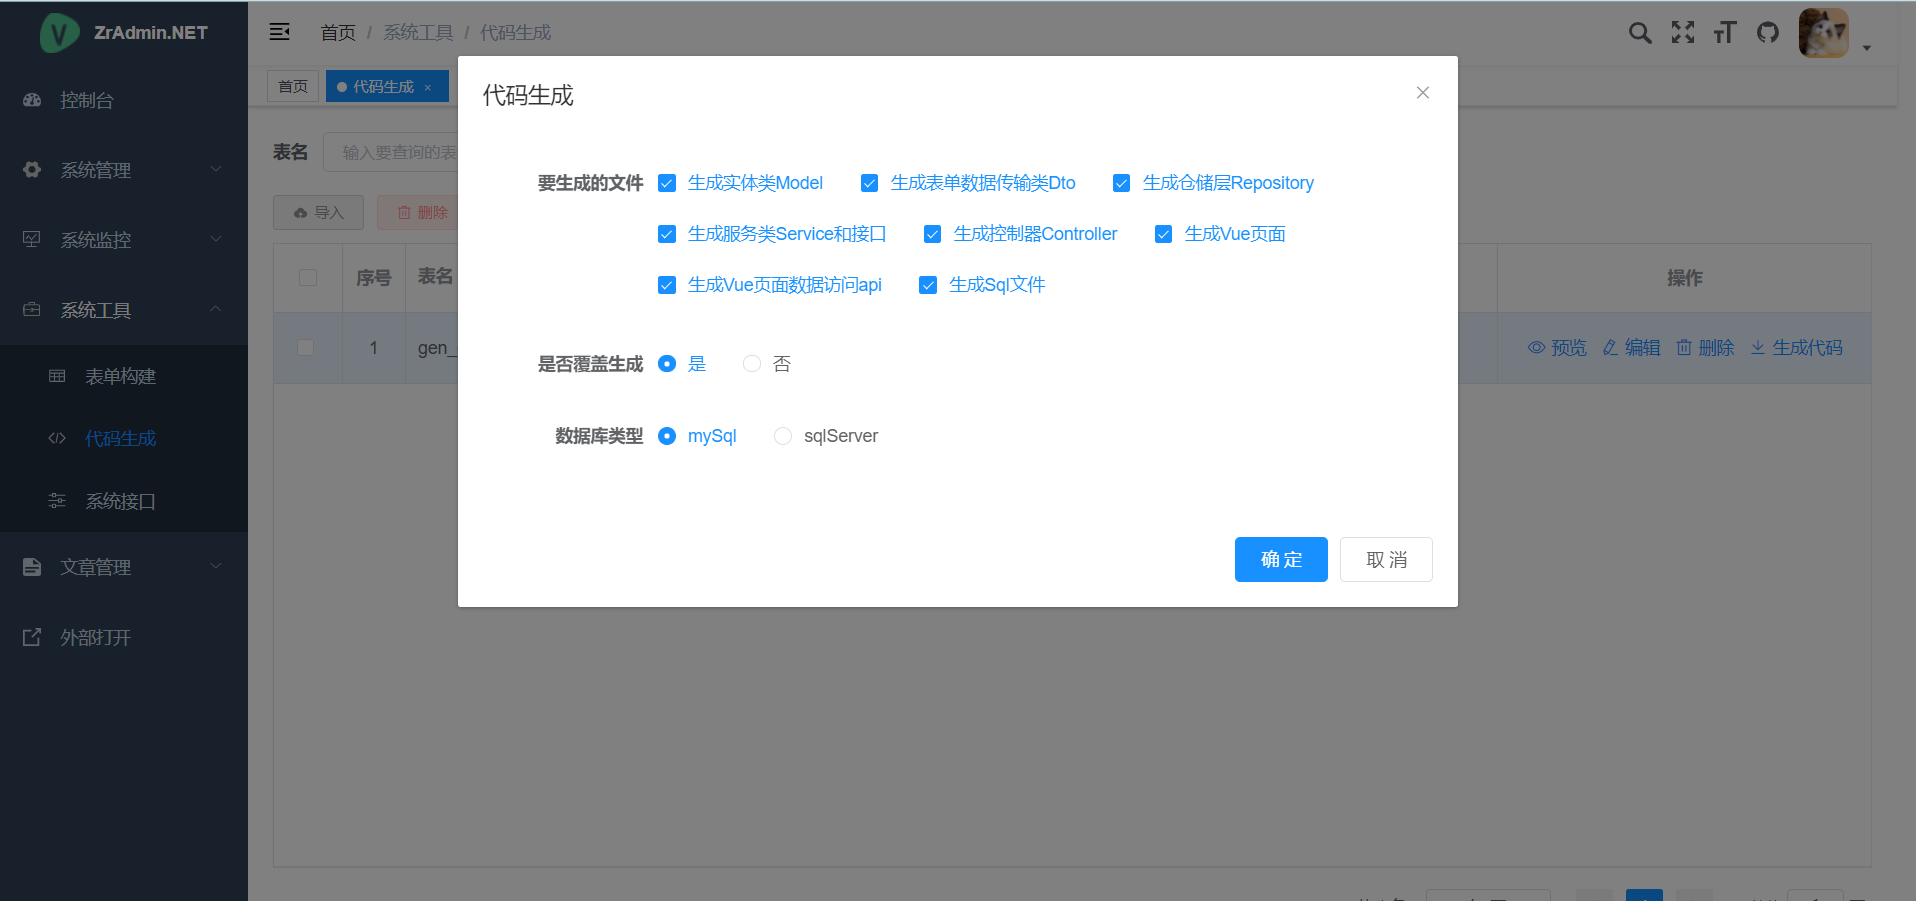Uncheck 生成实体类Model checkbox
The width and height of the screenshot is (1916, 901).
coord(667,183)
